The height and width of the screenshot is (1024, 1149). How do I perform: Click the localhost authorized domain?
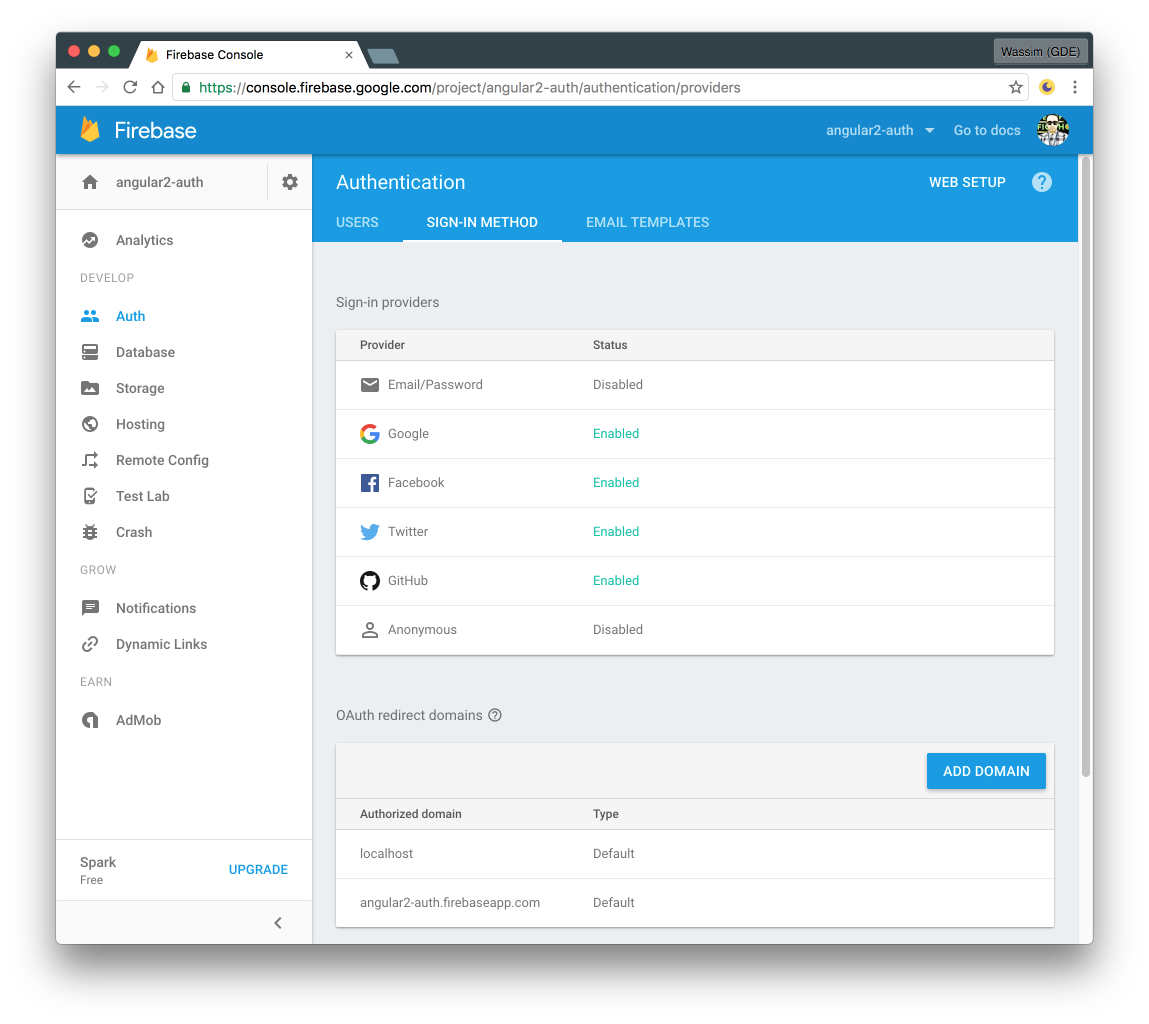coord(386,853)
